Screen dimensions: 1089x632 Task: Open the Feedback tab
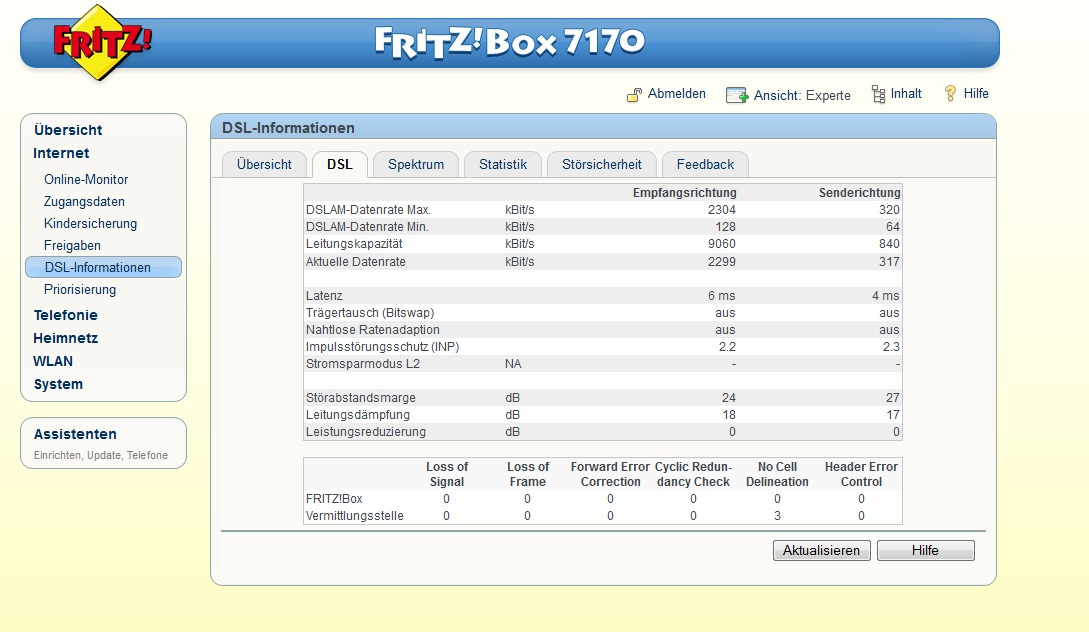click(x=705, y=165)
